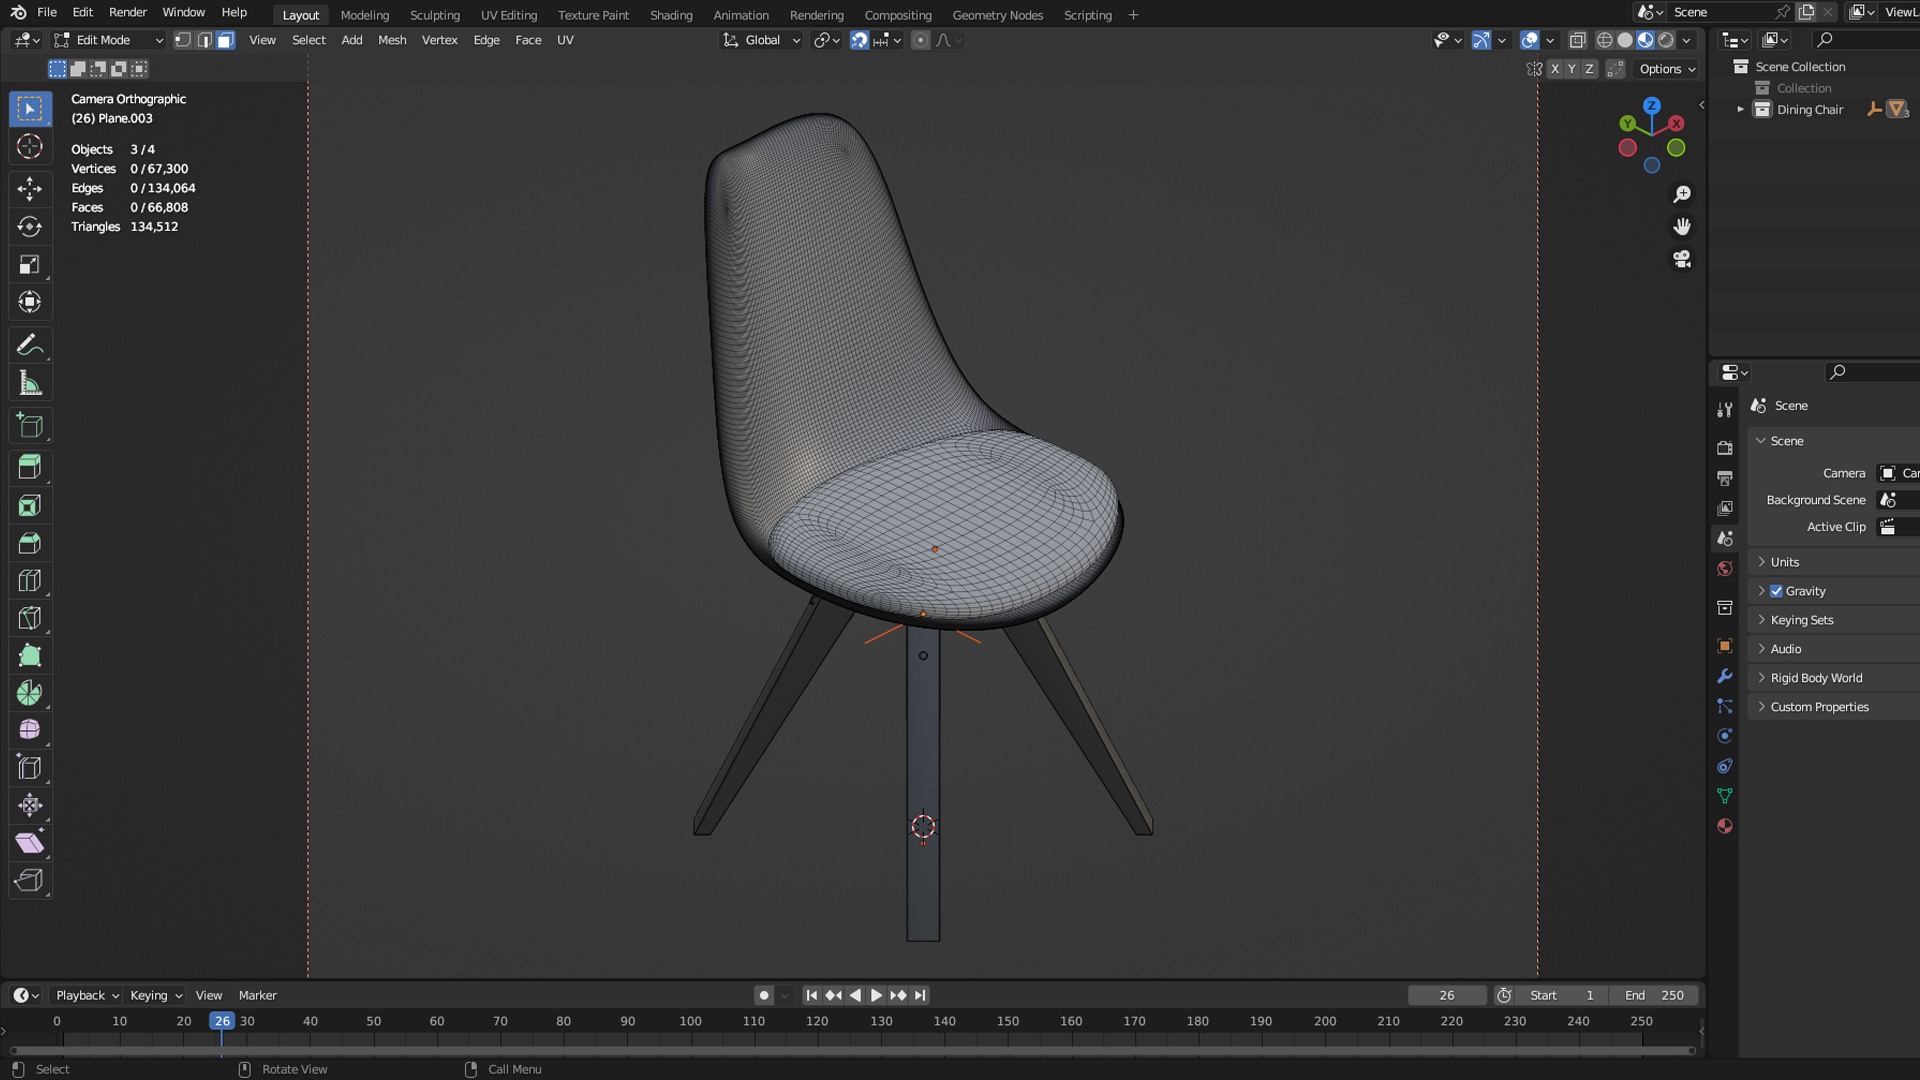Select the Loop Cut tool
The height and width of the screenshot is (1080, 1920).
pos(29,581)
